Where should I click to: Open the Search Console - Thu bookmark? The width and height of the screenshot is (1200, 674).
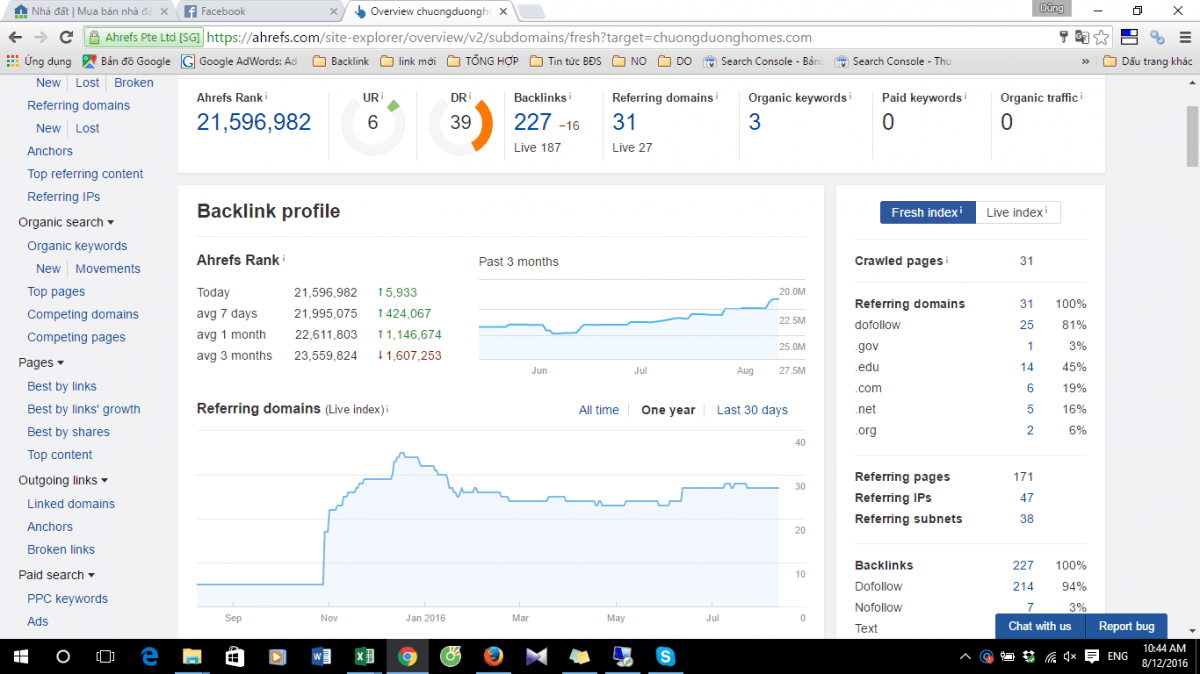coord(892,61)
